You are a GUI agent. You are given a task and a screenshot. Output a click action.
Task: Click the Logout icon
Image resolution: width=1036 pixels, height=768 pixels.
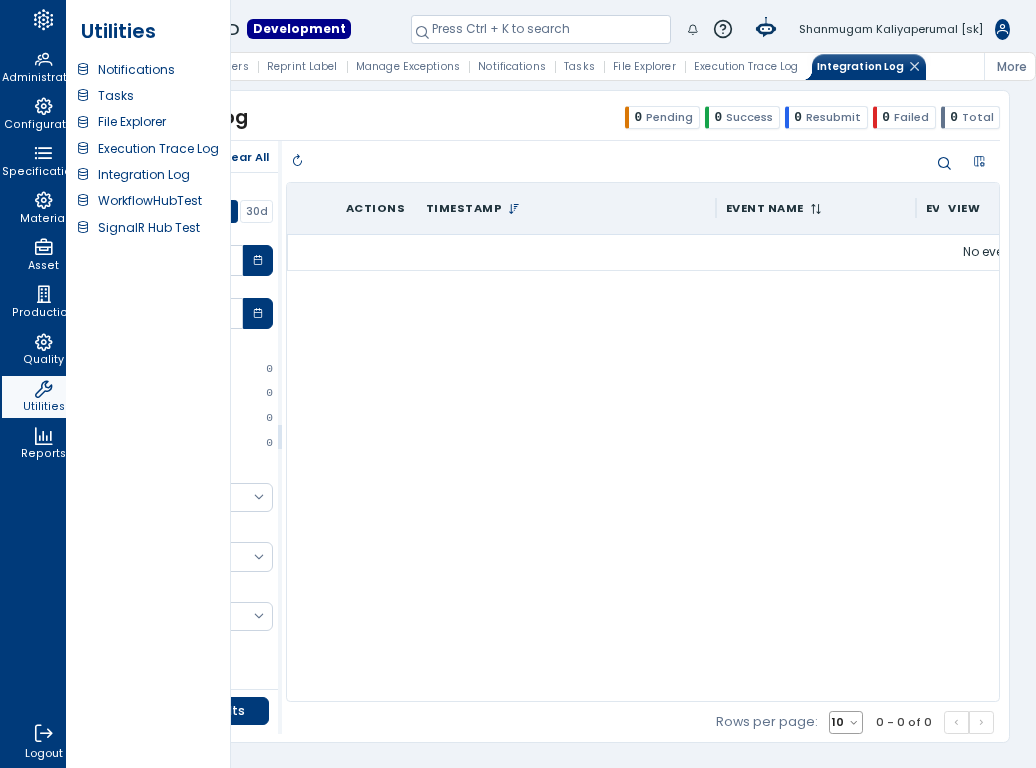pos(44,733)
